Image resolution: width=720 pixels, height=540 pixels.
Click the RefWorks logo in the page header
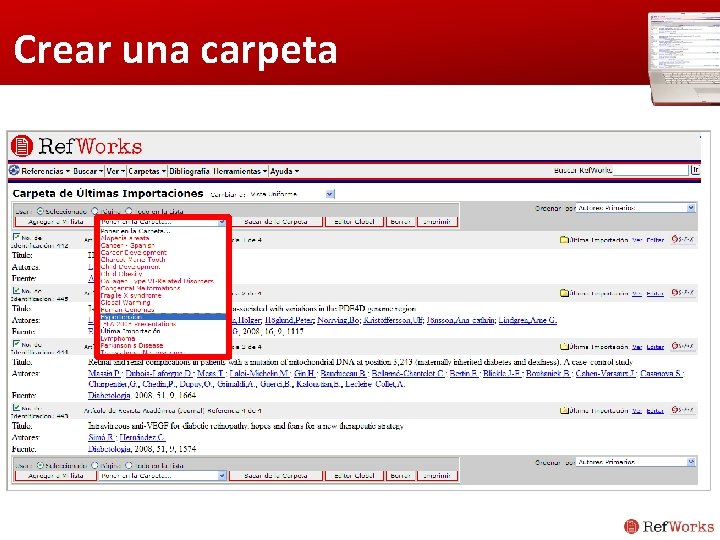click(76, 146)
